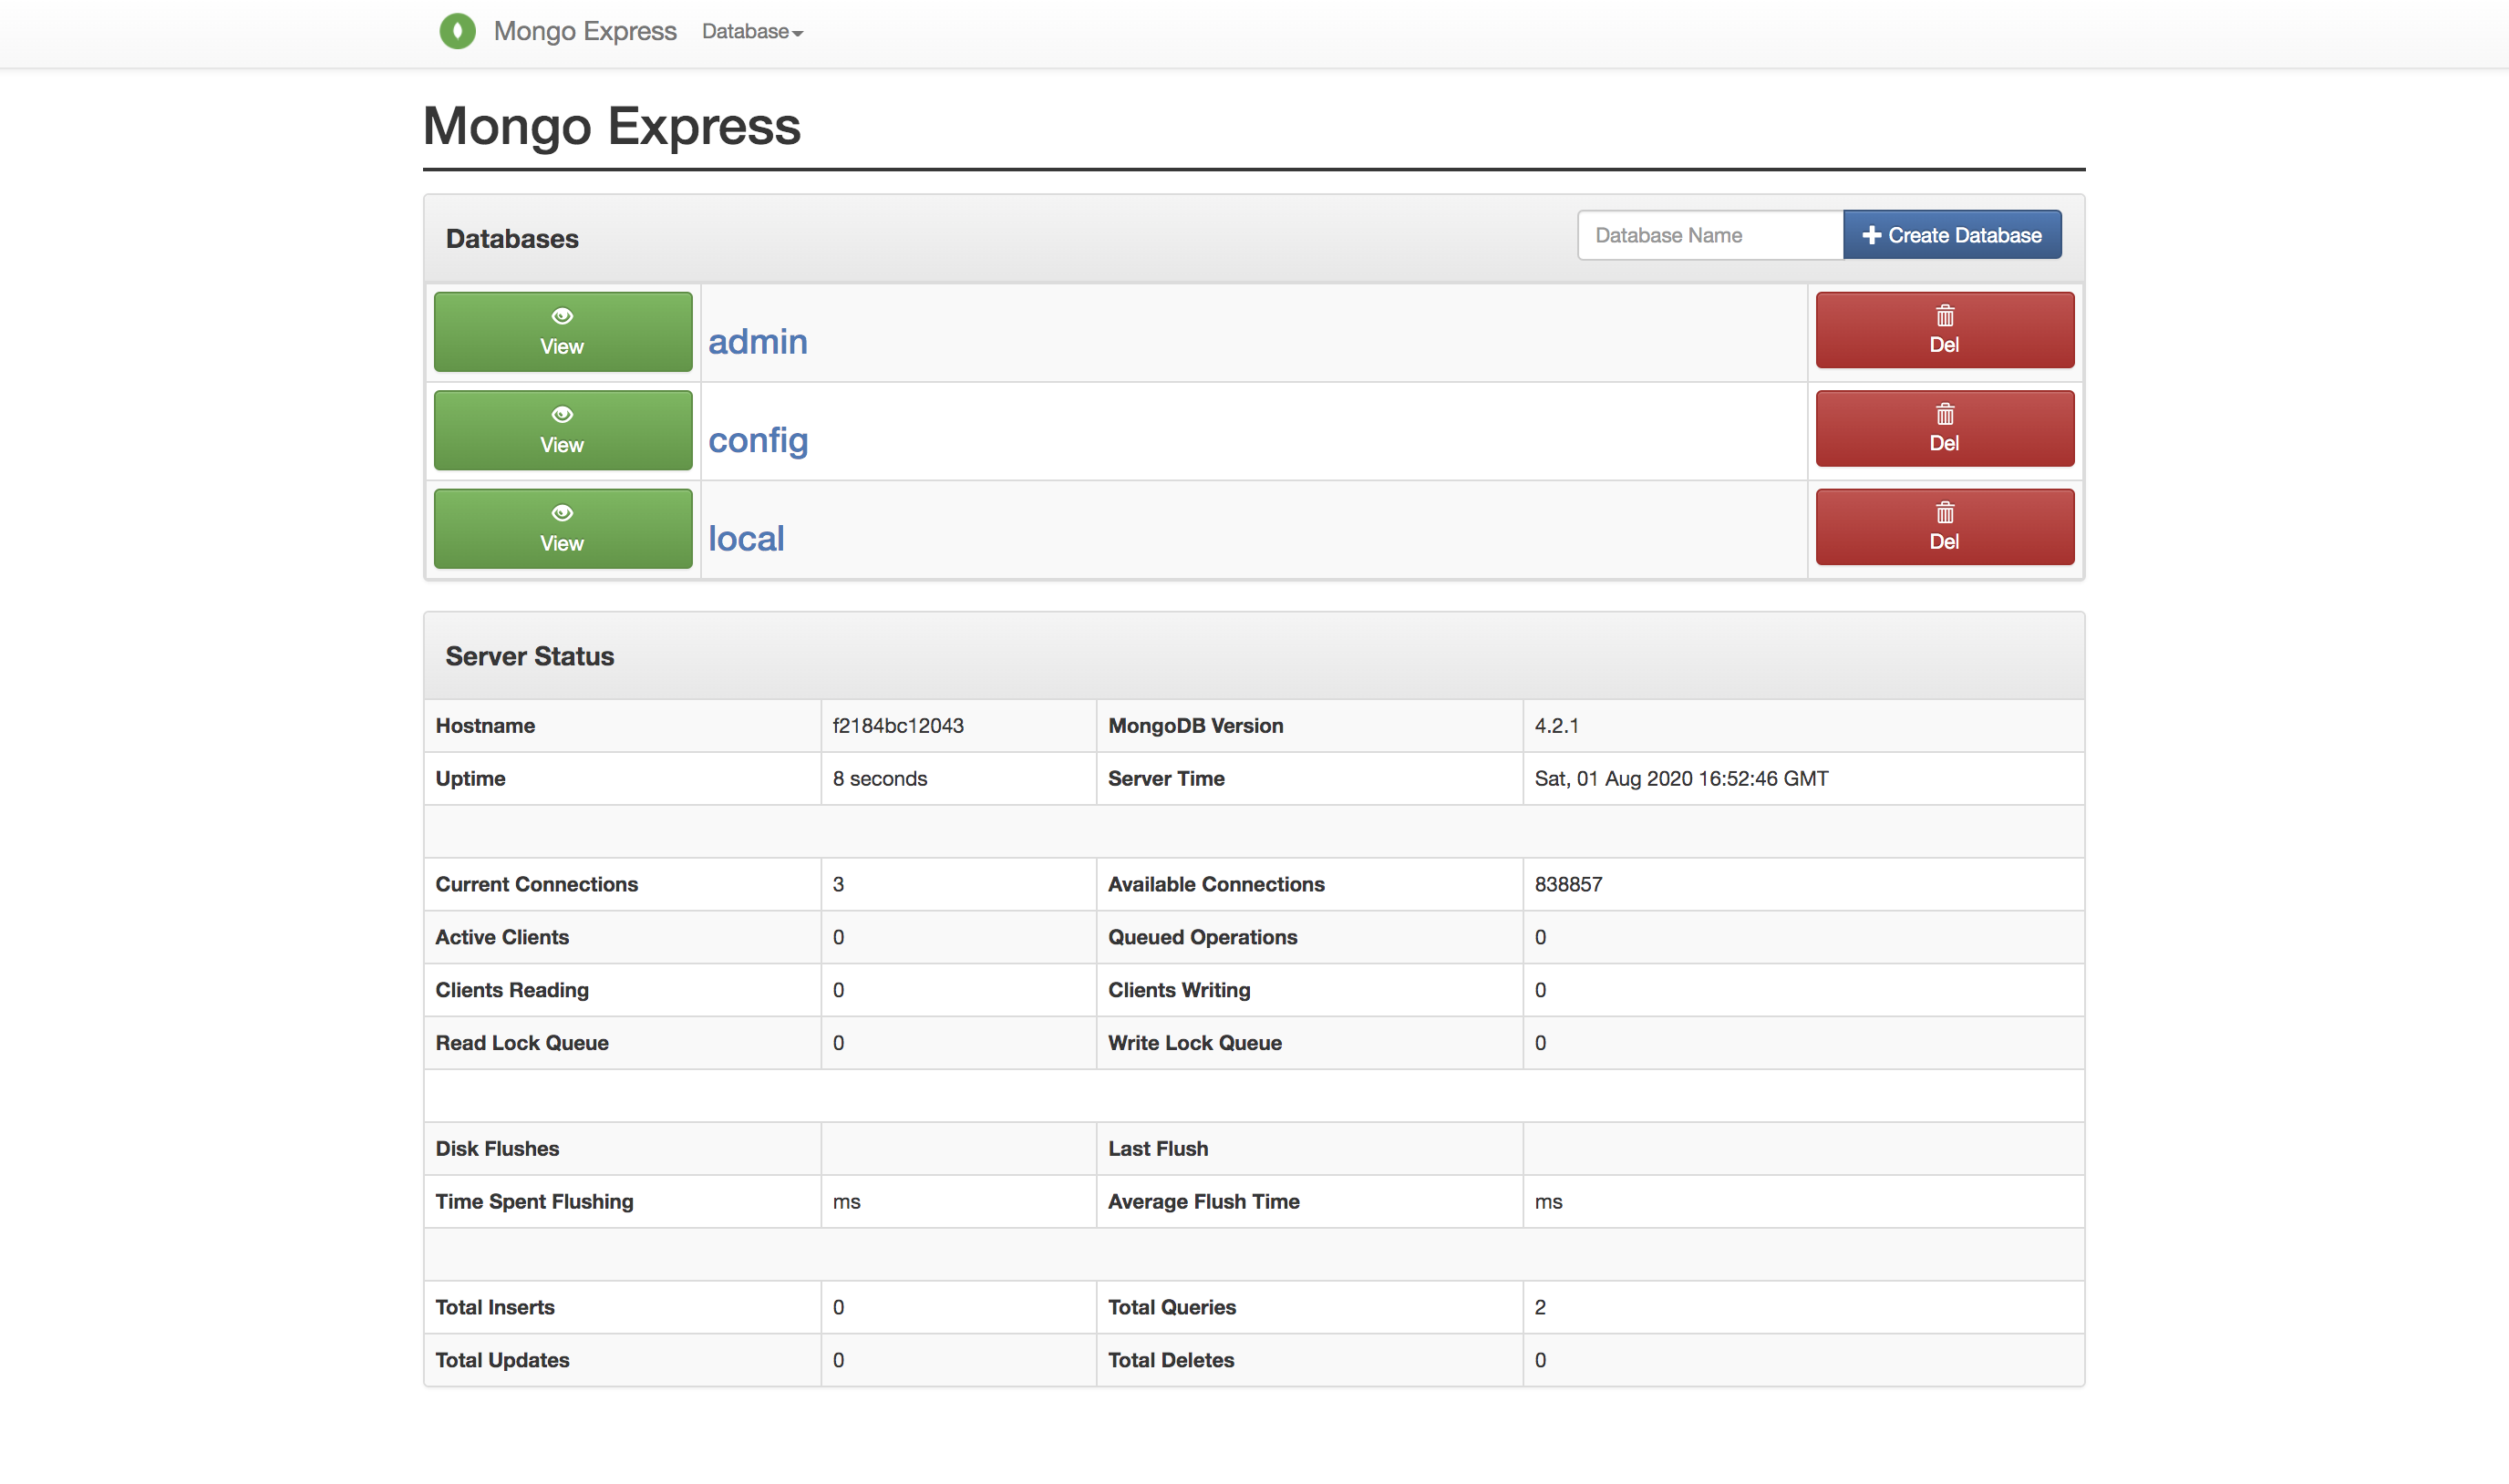Click the Total Inserts label

point(495,1308)
